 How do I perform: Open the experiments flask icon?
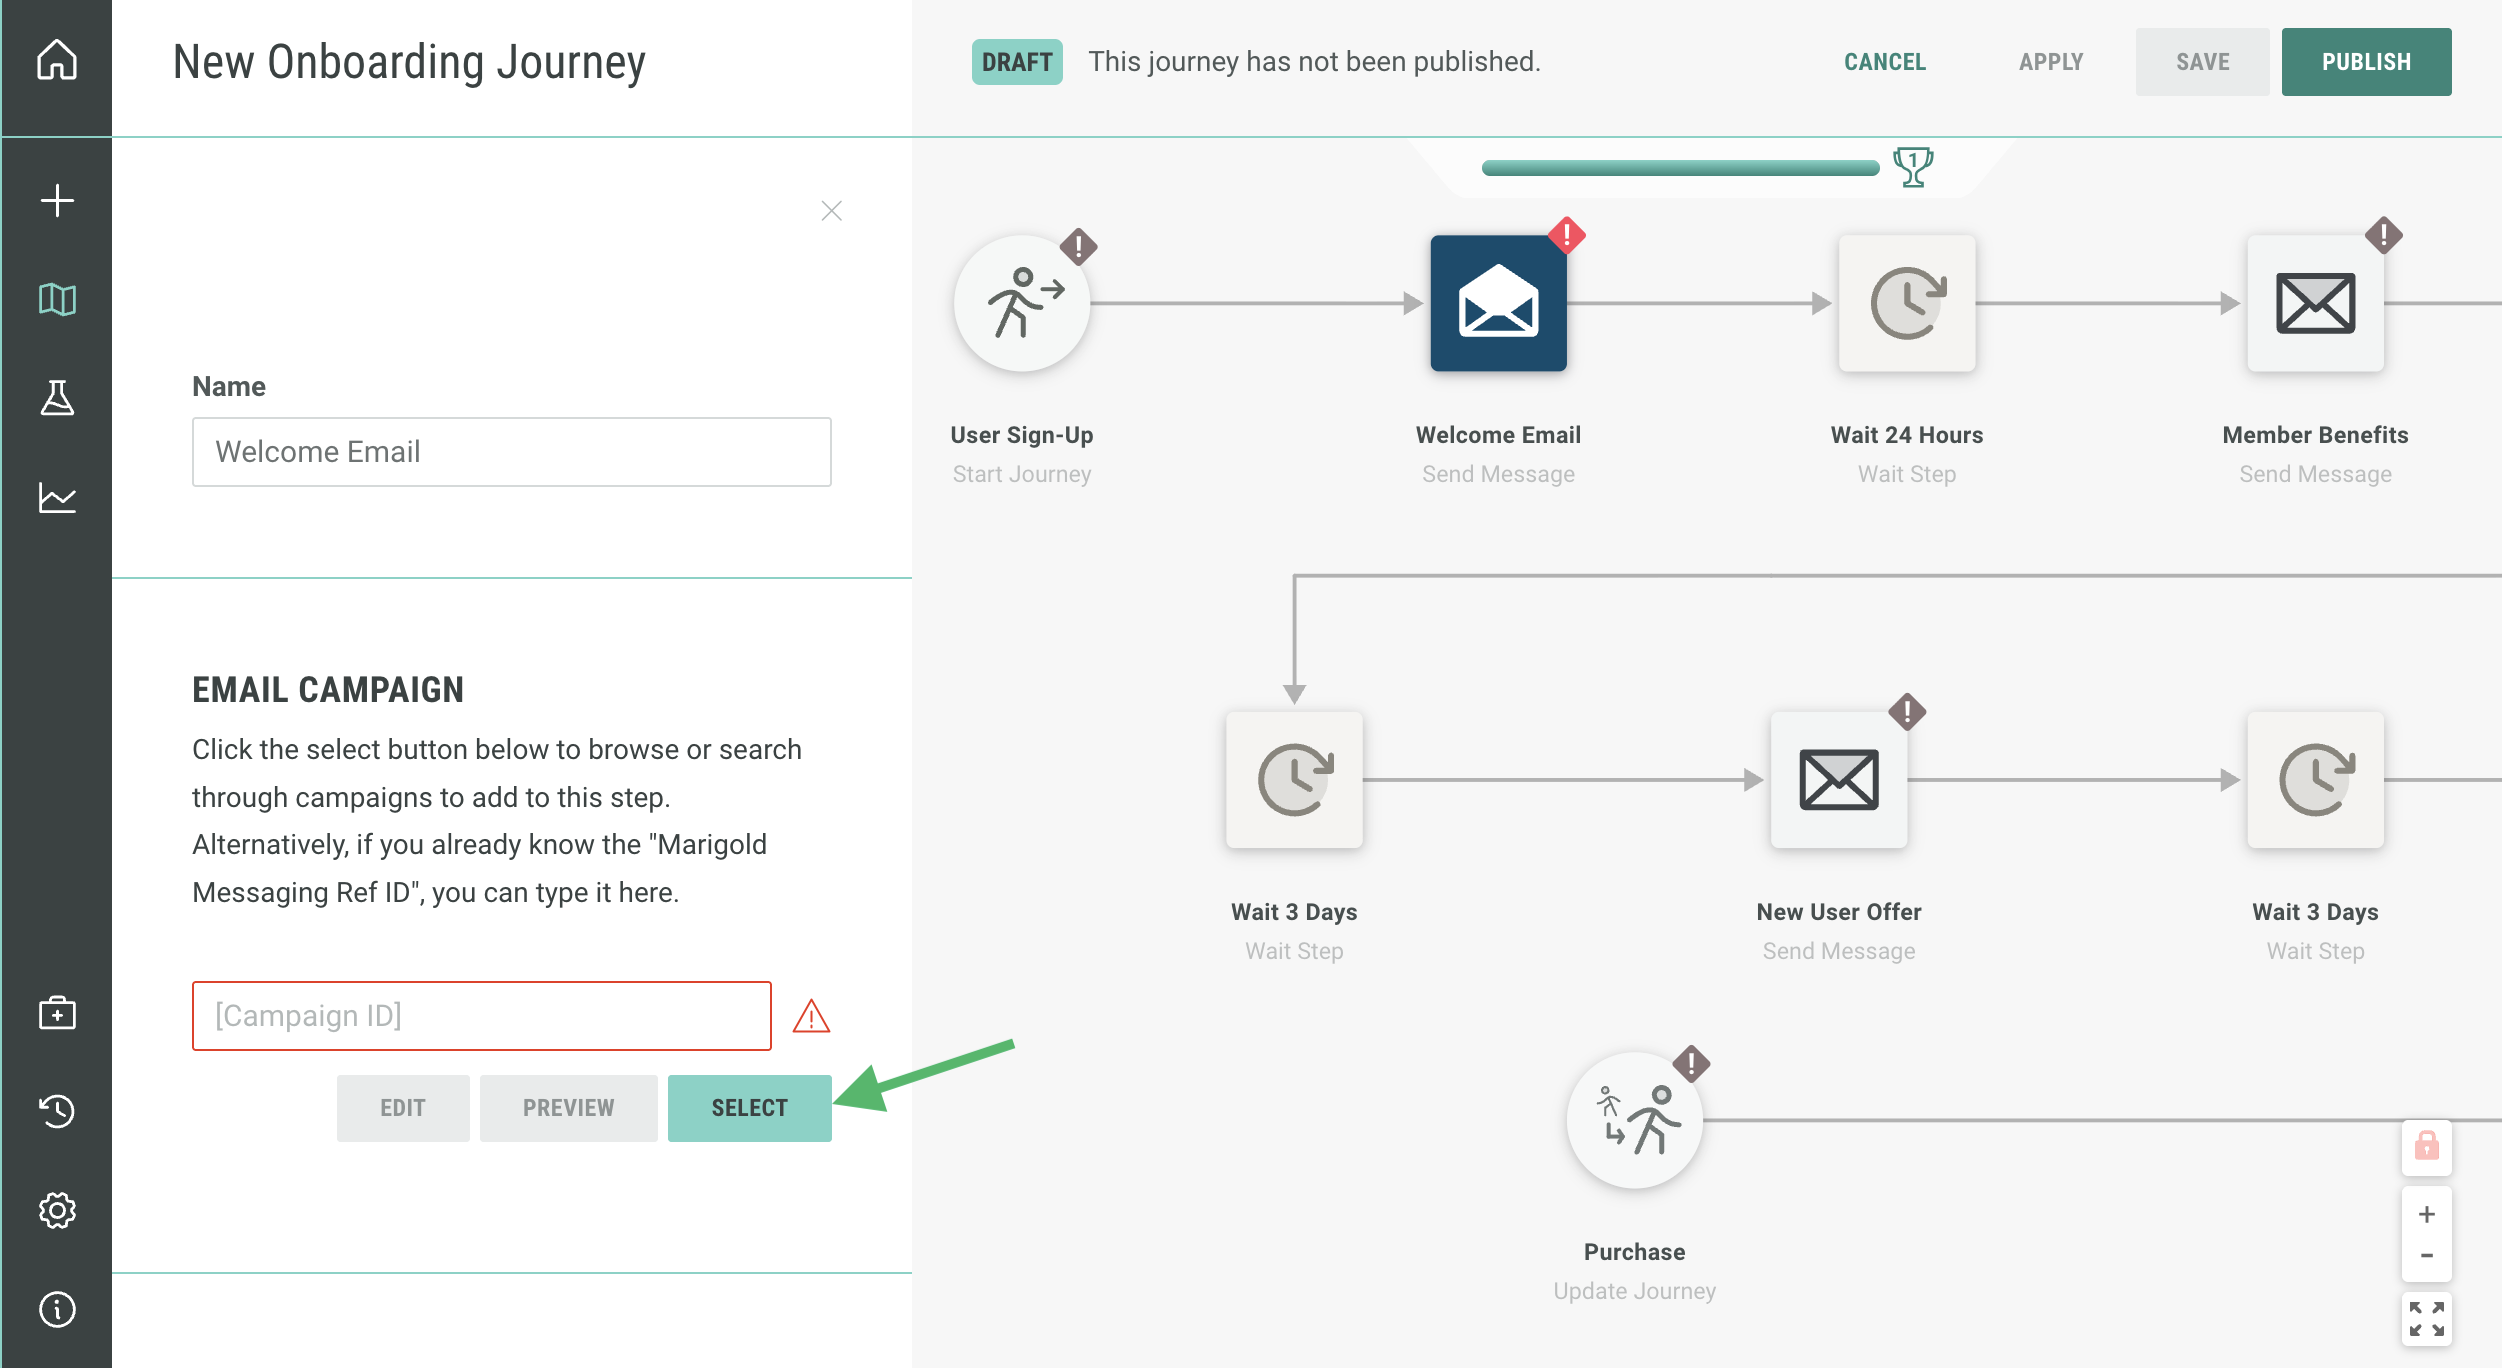click(x=57, y=398)
